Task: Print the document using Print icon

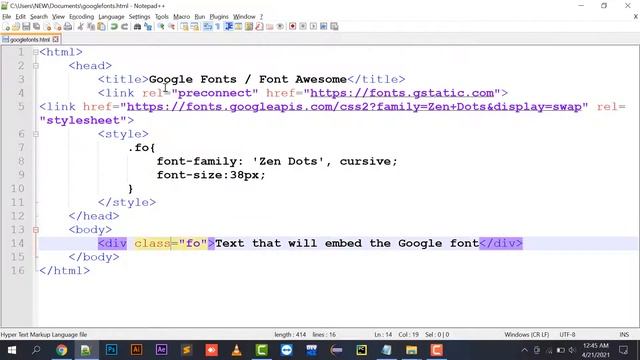Action: coord(68,27)
